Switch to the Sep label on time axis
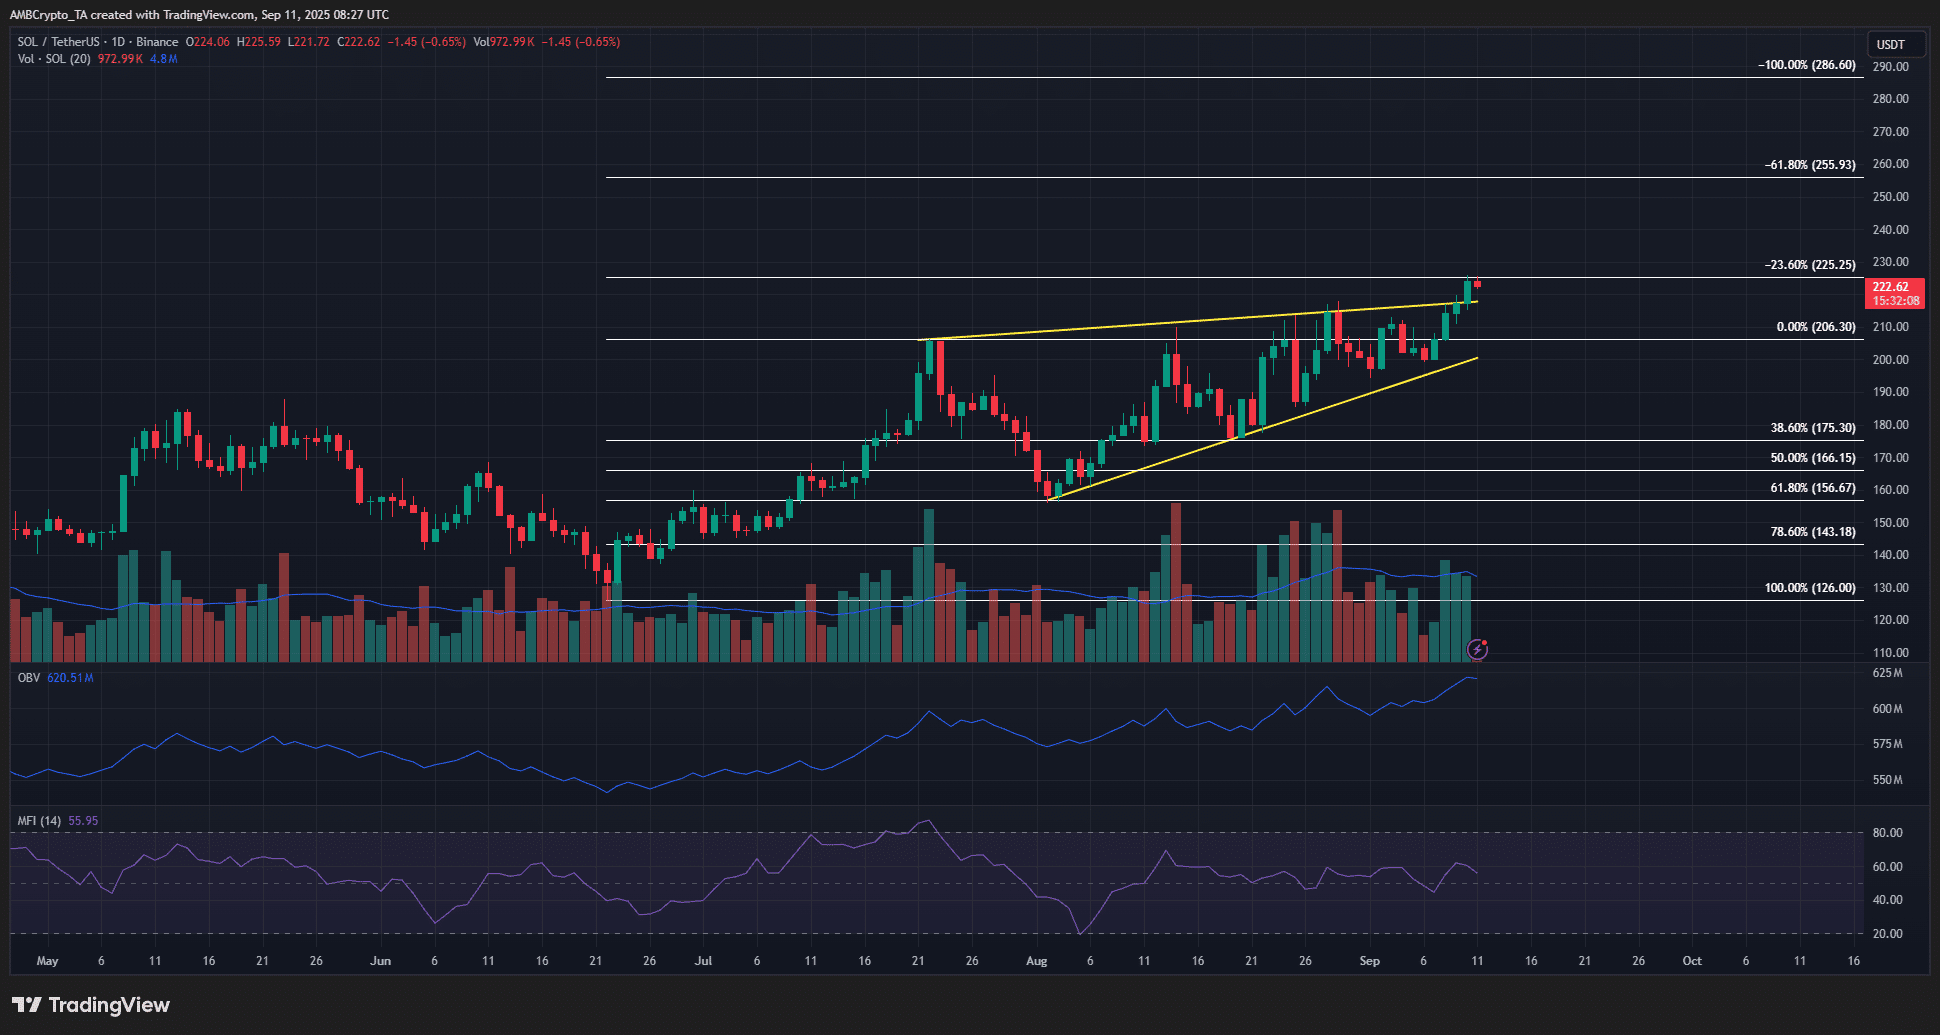This screenshot has width=1940, height=1035. (x=1370, y=960)
